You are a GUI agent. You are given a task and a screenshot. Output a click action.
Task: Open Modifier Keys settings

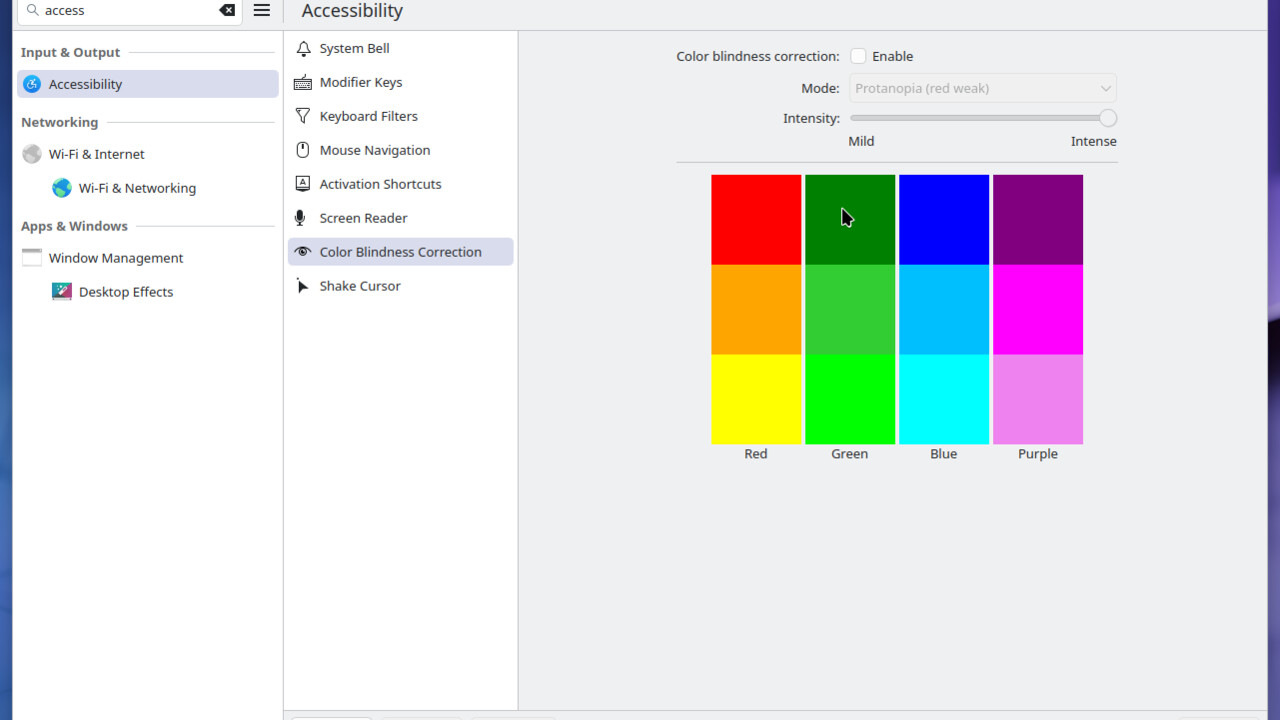pyautogui.click(x=400, y=82)
